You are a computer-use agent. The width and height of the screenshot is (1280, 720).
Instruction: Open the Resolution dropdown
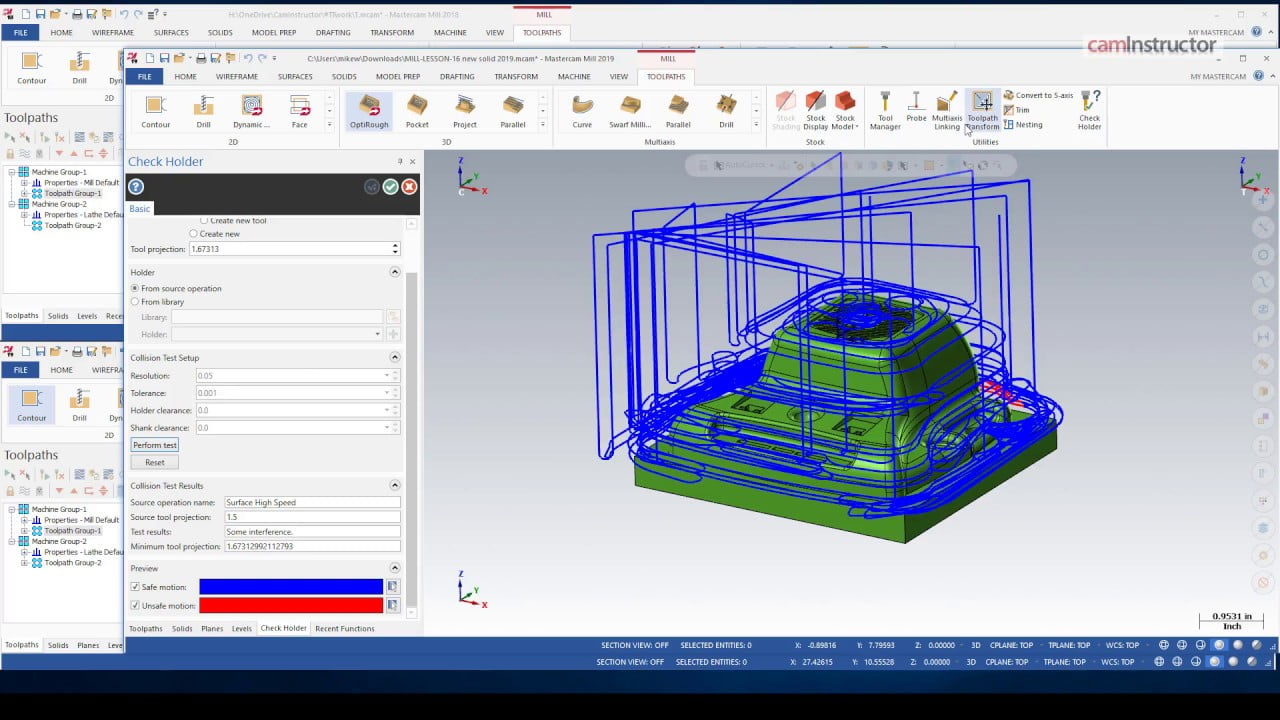[x=387, y=376]
